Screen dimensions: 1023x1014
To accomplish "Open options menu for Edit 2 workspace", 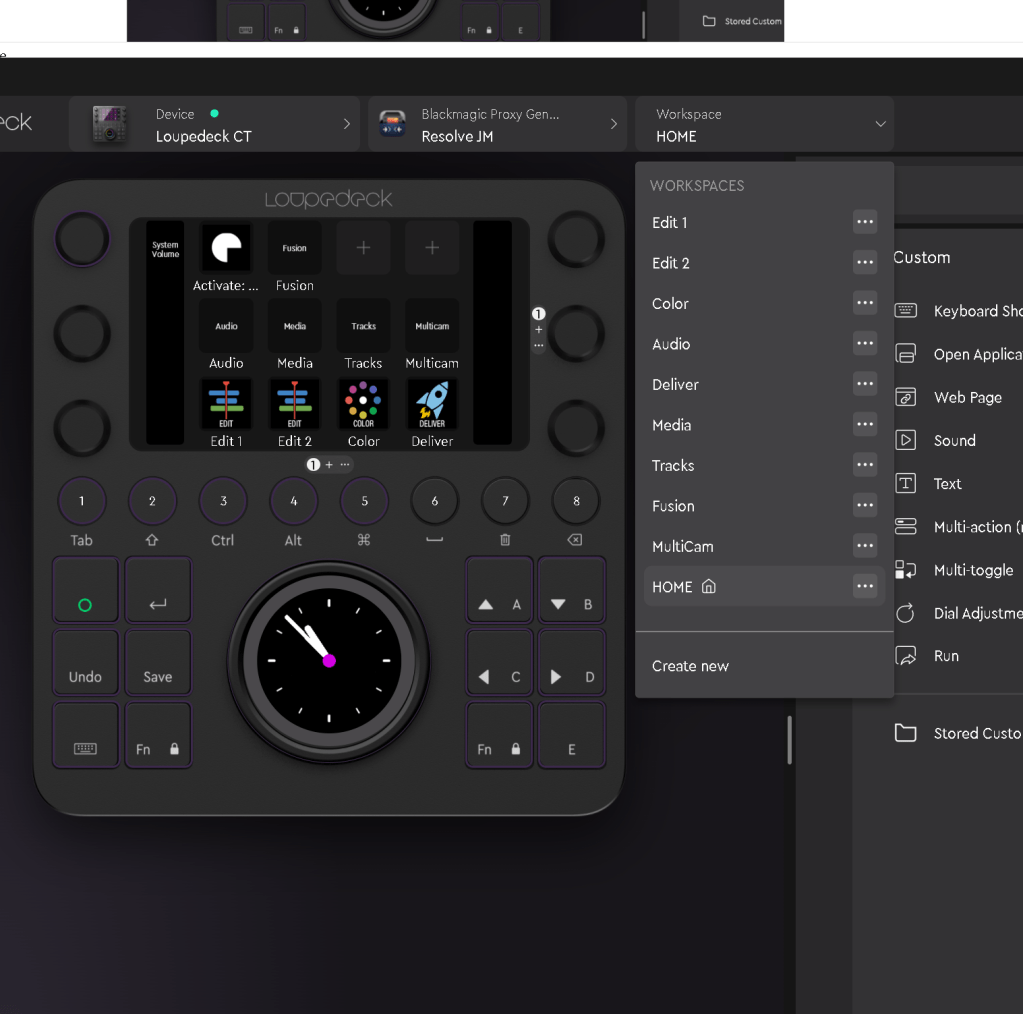I will pos(865,262).
